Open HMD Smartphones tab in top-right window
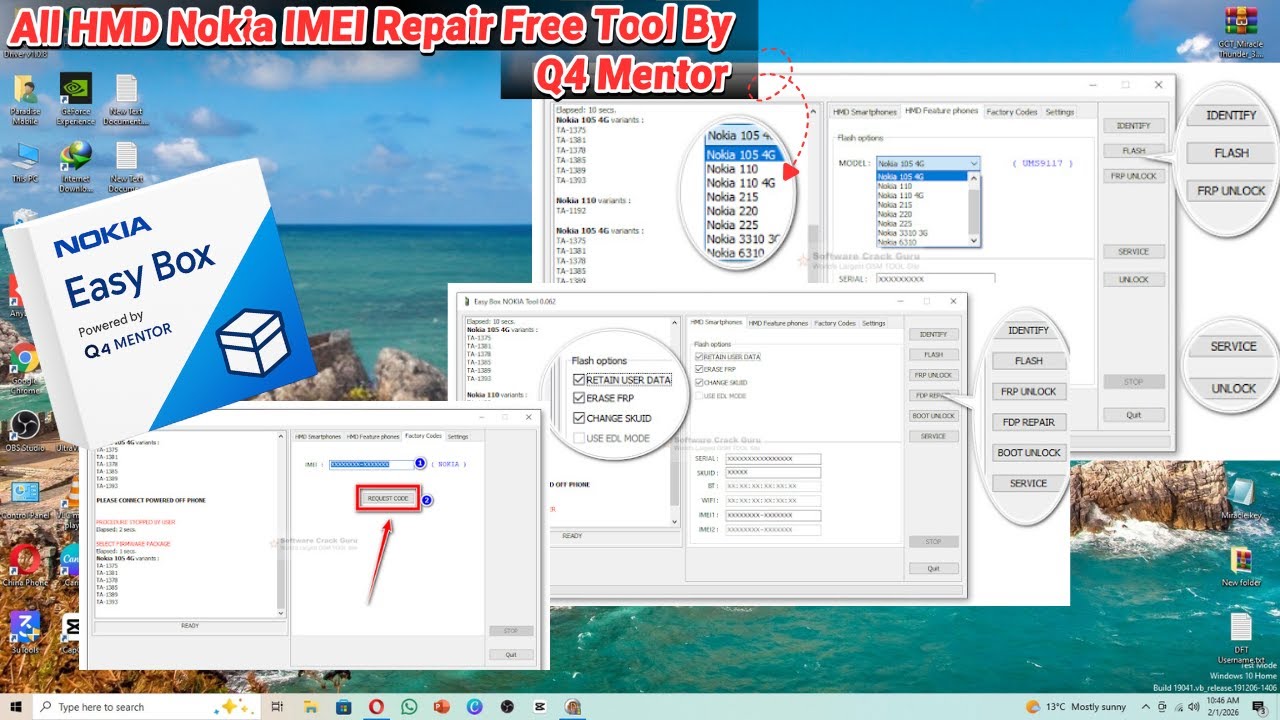Image resolution: width=1280 pixels, height=720 pixels. (x=865, y=112)
